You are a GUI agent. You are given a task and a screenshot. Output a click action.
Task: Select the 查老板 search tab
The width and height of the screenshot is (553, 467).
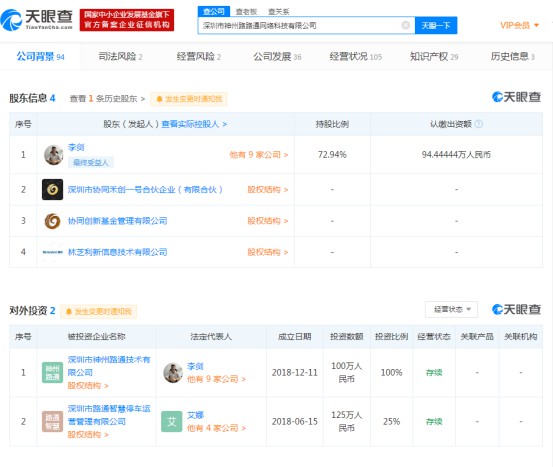246,12
